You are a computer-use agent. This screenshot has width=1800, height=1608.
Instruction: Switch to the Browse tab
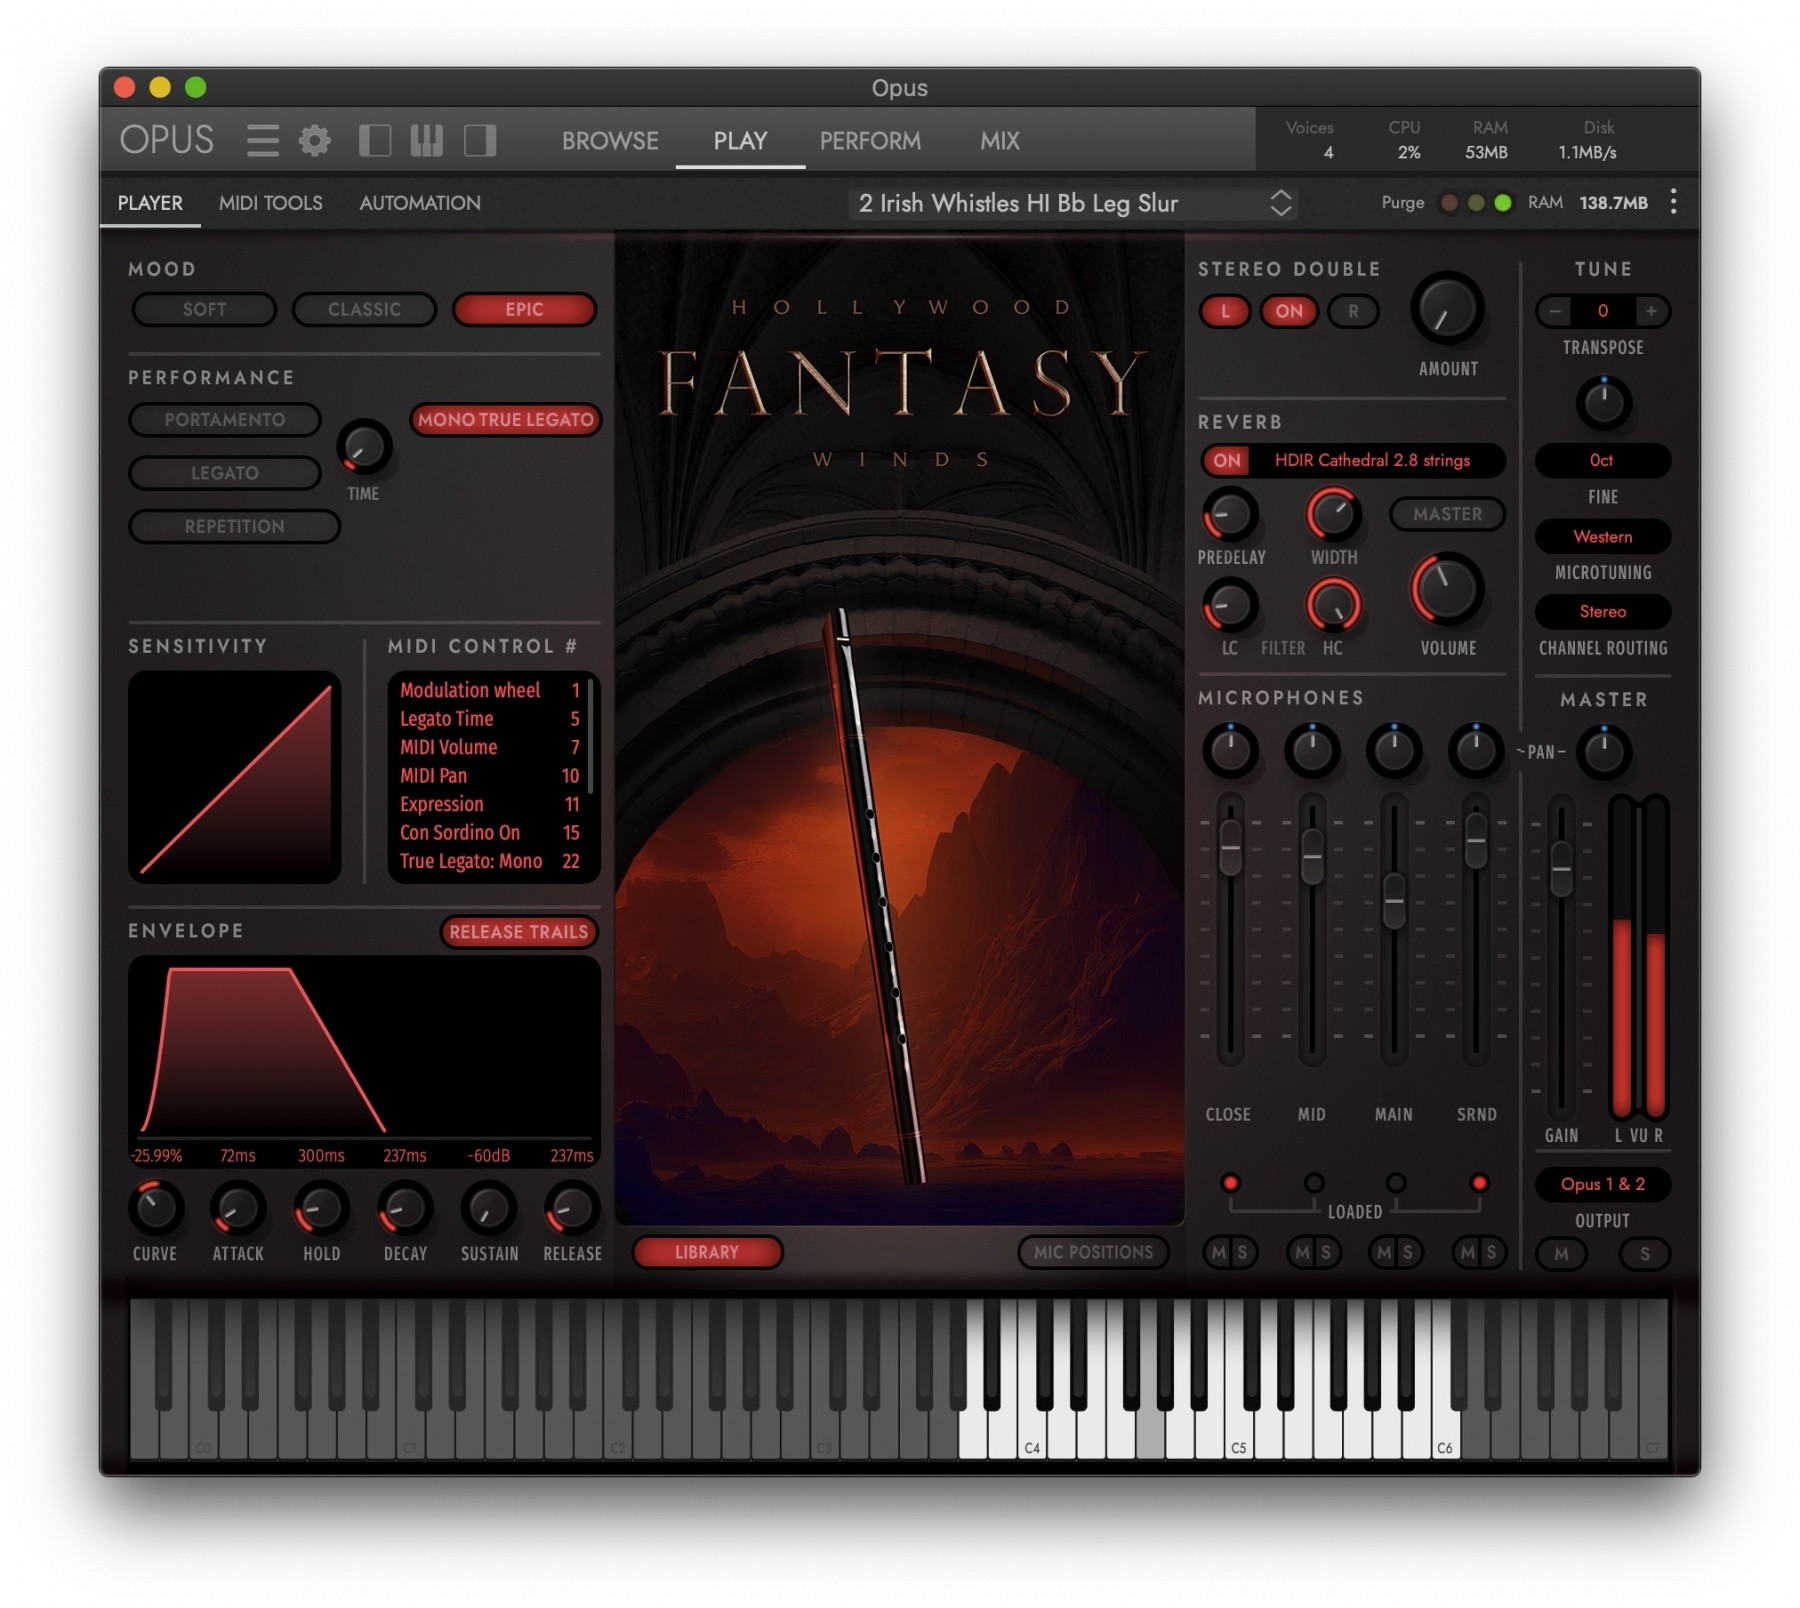[610, 141]
